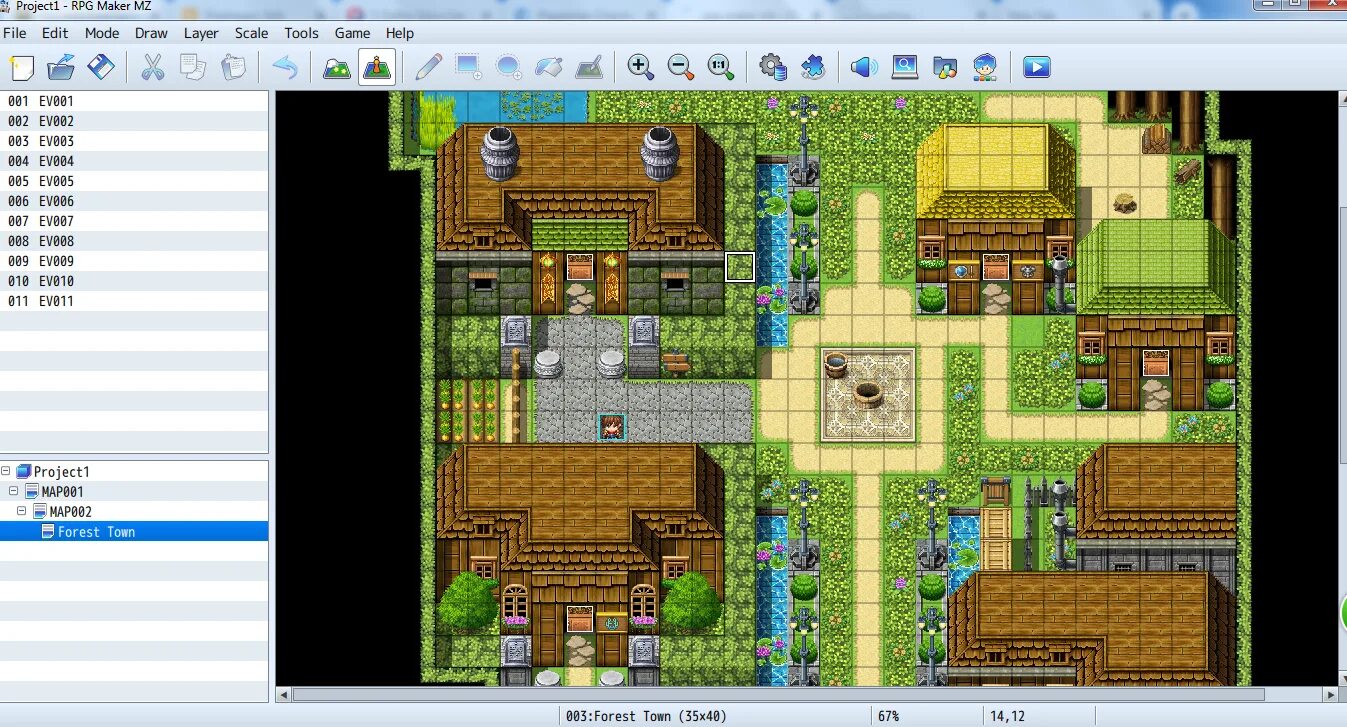
Task: Open the Help menu
Action: [400, 33]
